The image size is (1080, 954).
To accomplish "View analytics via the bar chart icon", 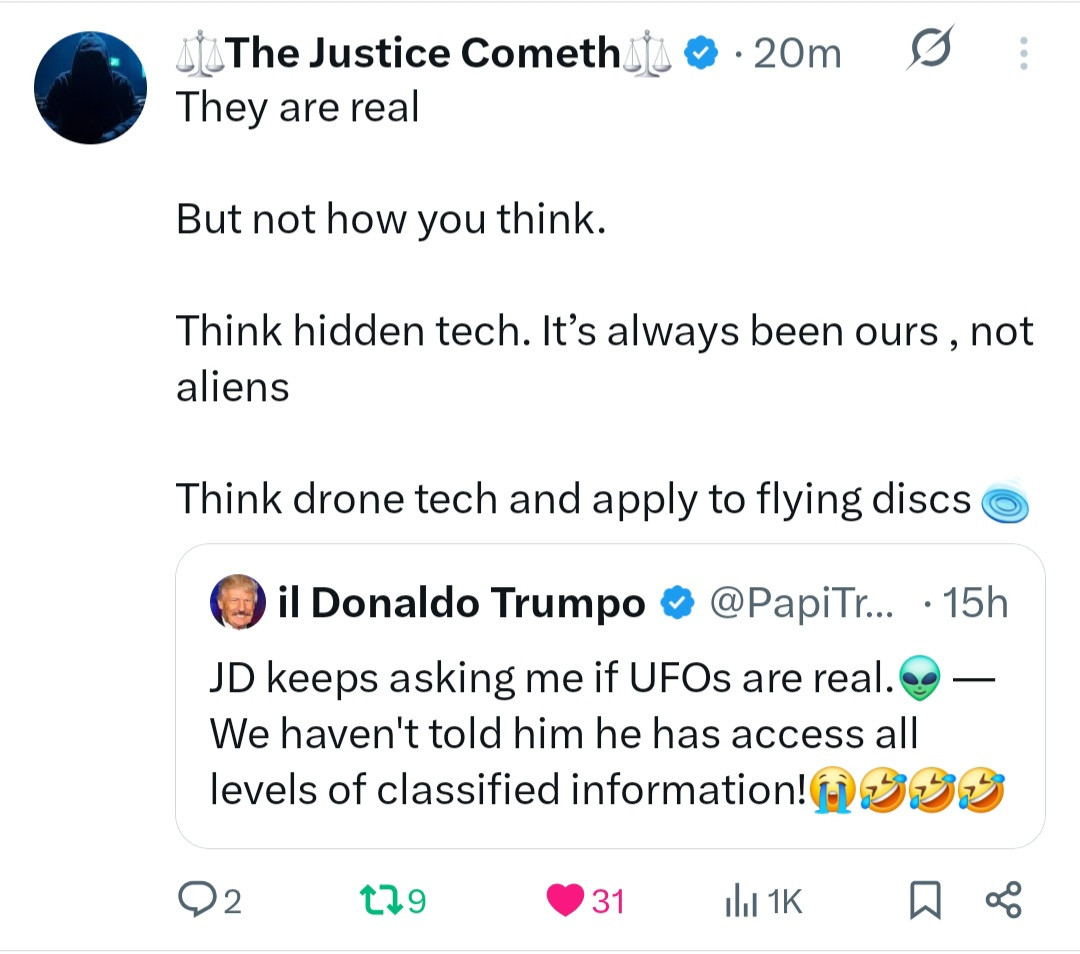I will click(737, 901).
